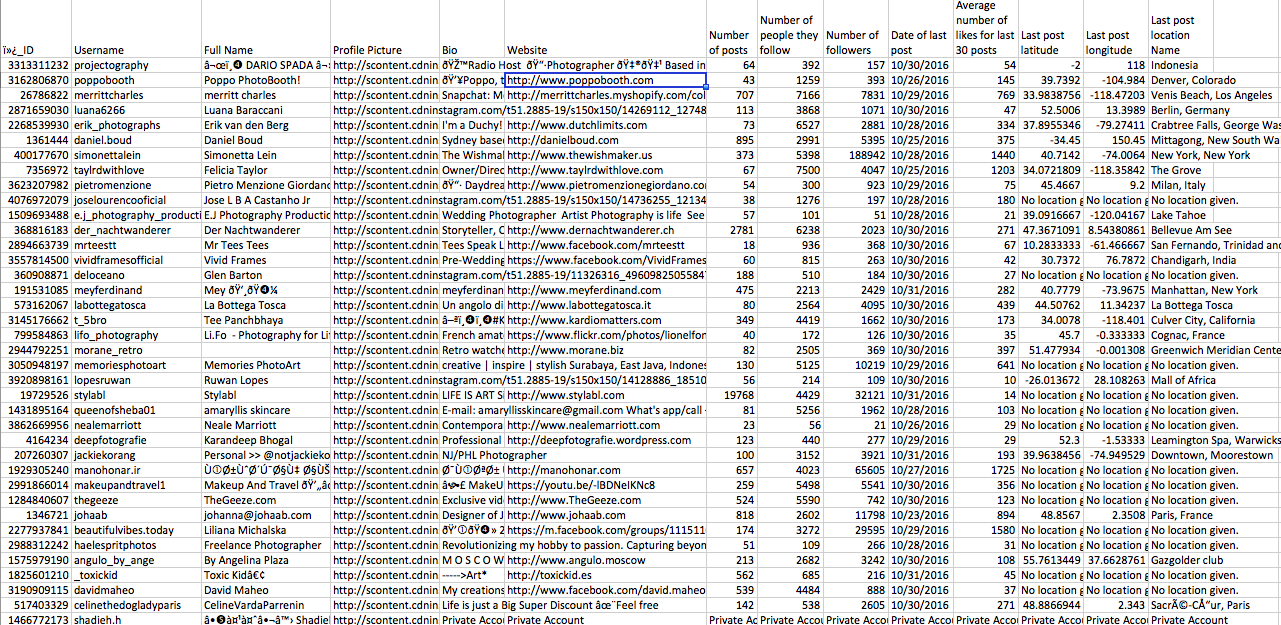1281x625 pixels.
Task: Select username cell poppobooth
Action: [135, 80]
